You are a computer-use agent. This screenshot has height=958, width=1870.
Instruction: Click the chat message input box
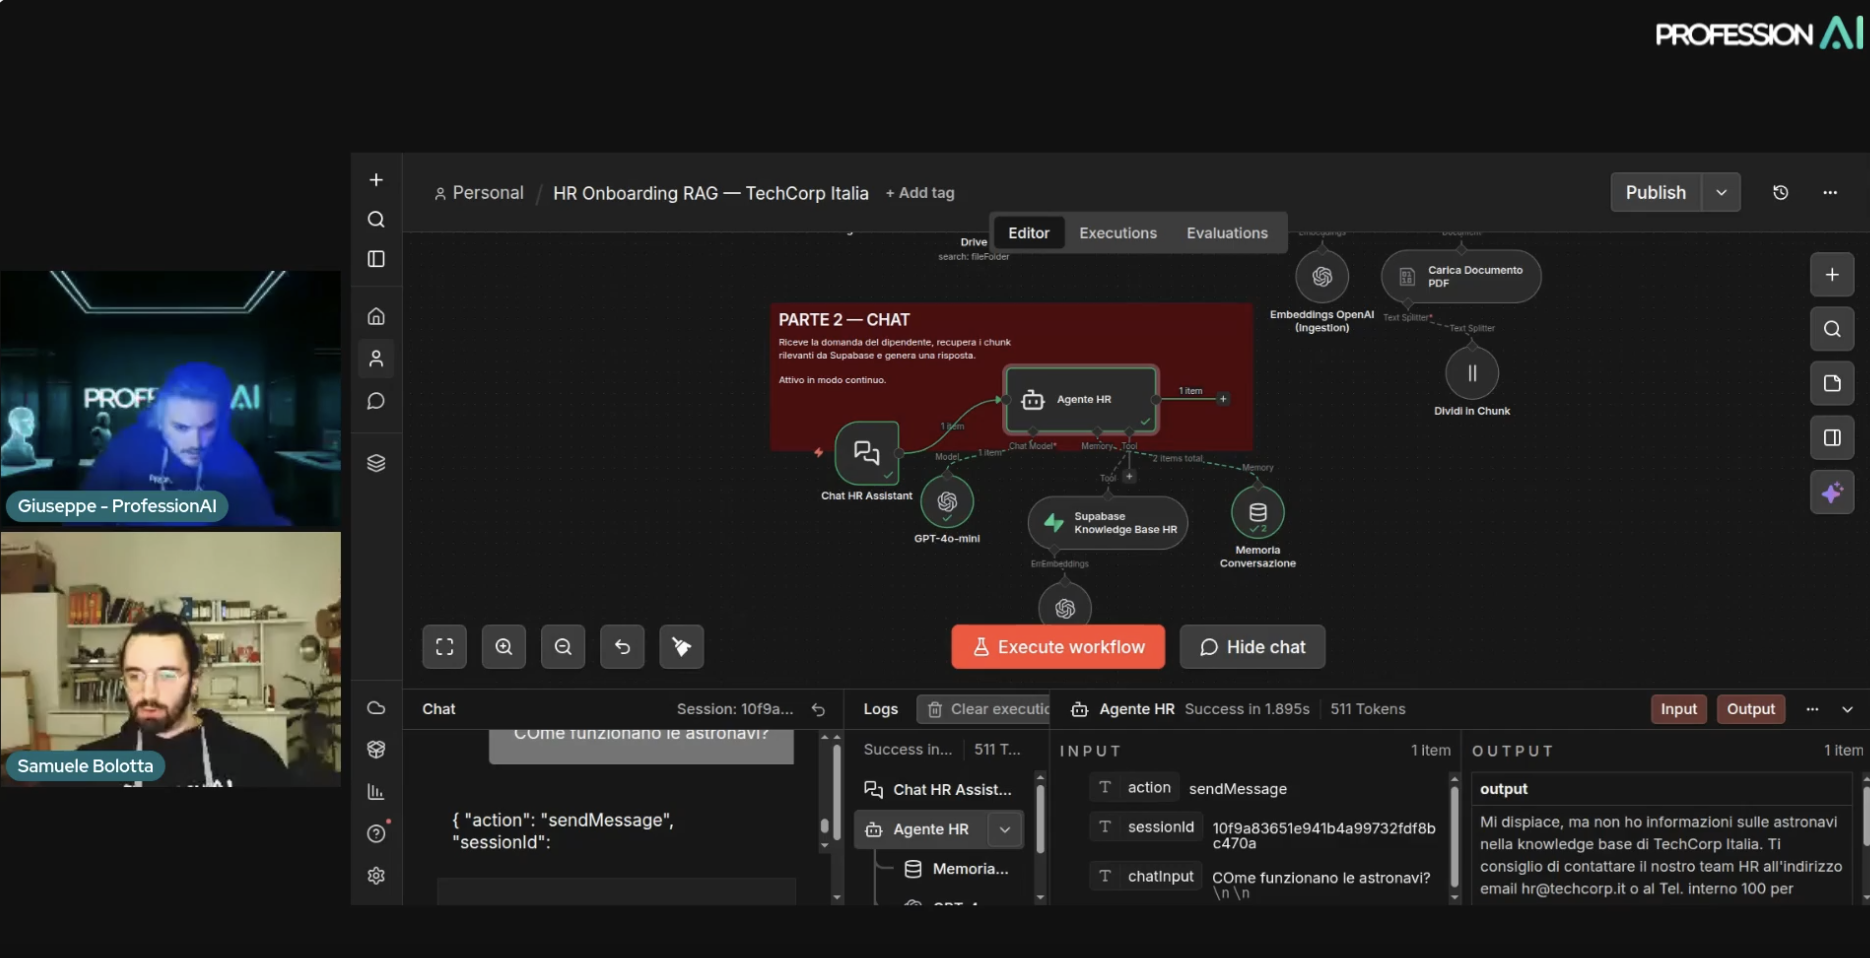(x=616, y=892)
